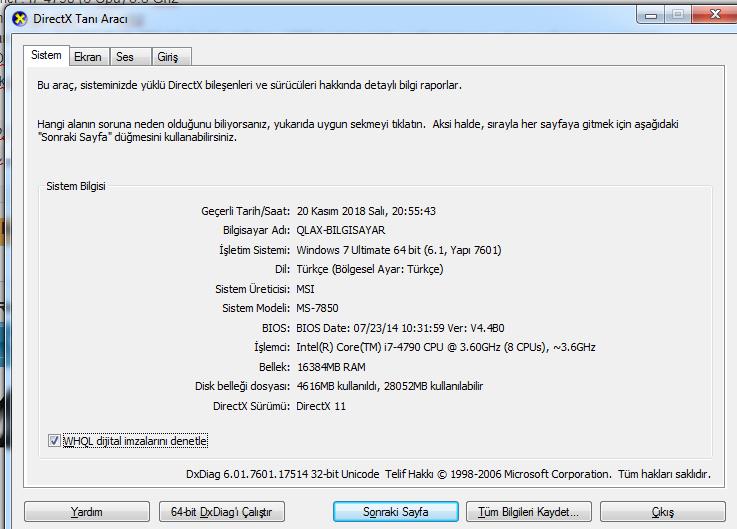Click the window title DirectX Tanı Aracı
This screenshot has height=529, width=737.
pos(80,19)
